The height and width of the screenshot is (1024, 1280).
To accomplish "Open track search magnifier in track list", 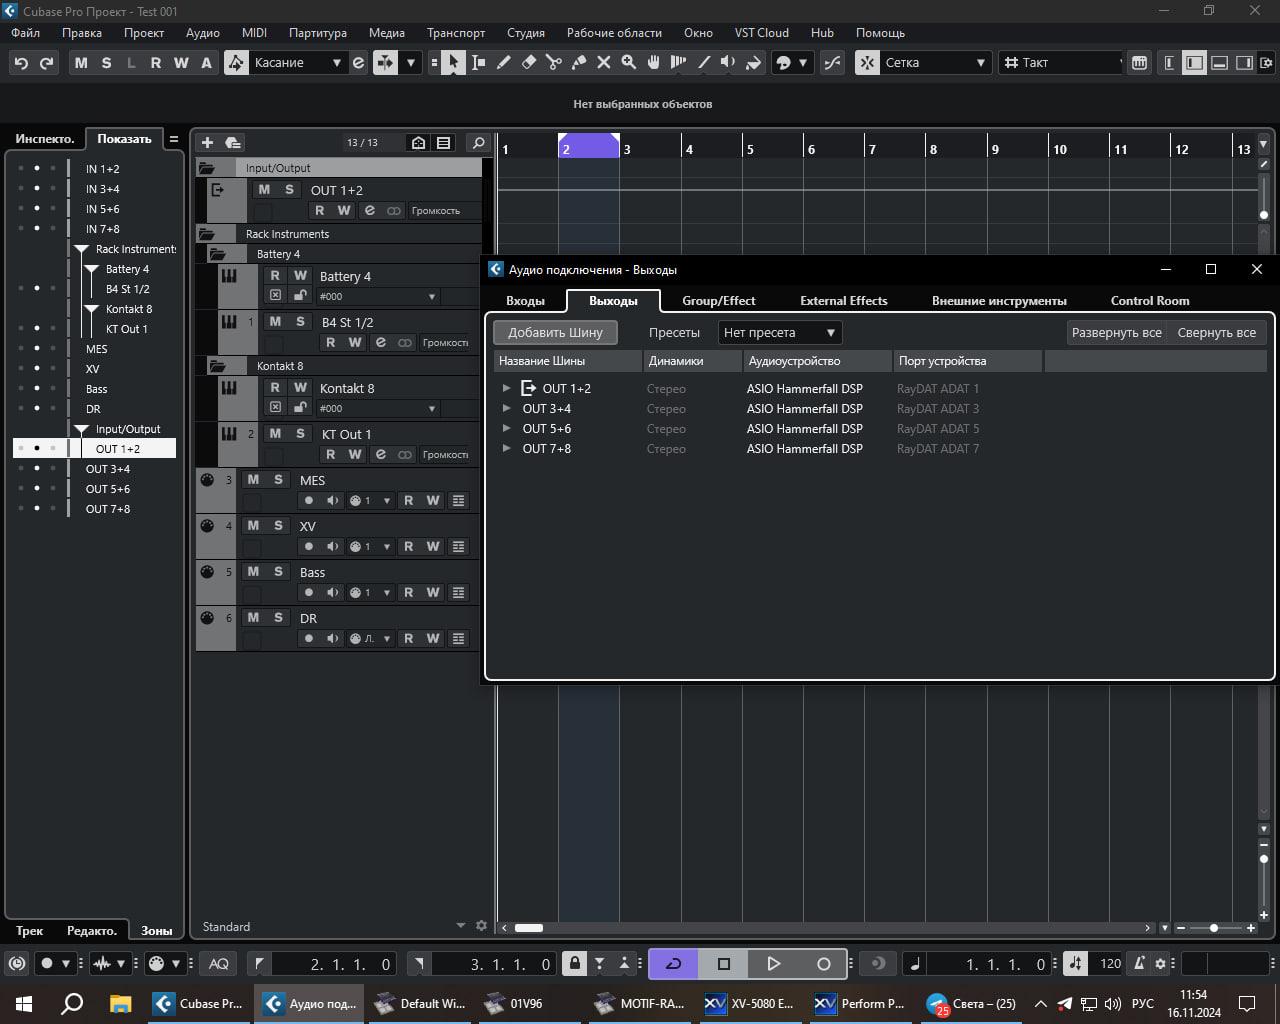I will (x=479, y=143).
